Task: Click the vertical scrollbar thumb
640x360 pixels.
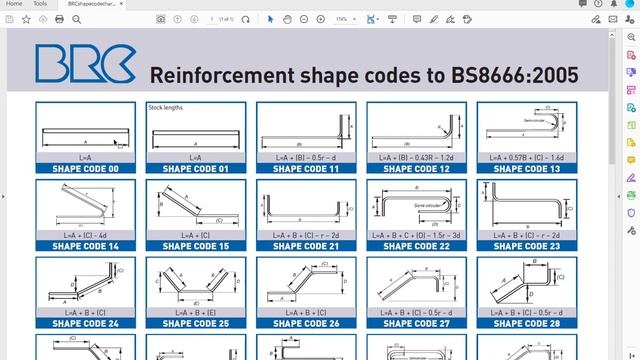Action: pyautogui.click(x=611, y=101)
